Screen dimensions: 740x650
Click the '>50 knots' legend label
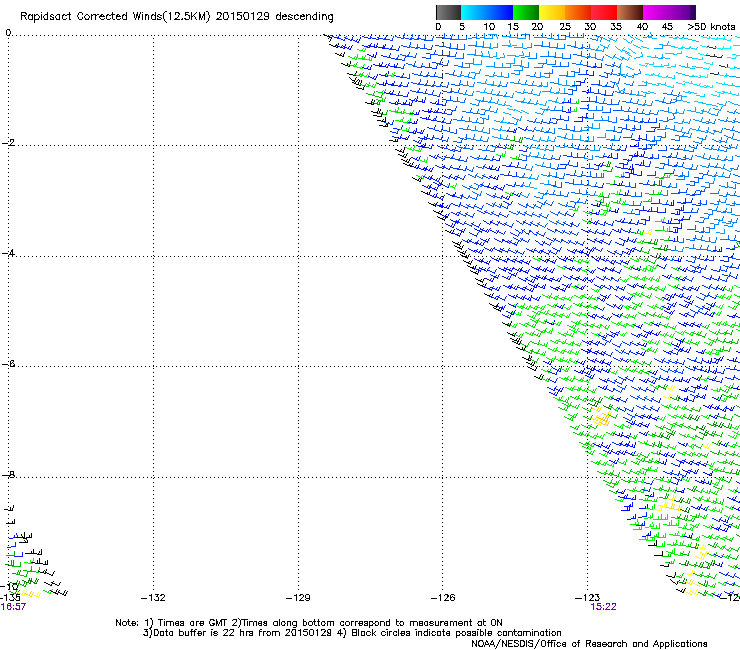[x=712, y=27]
